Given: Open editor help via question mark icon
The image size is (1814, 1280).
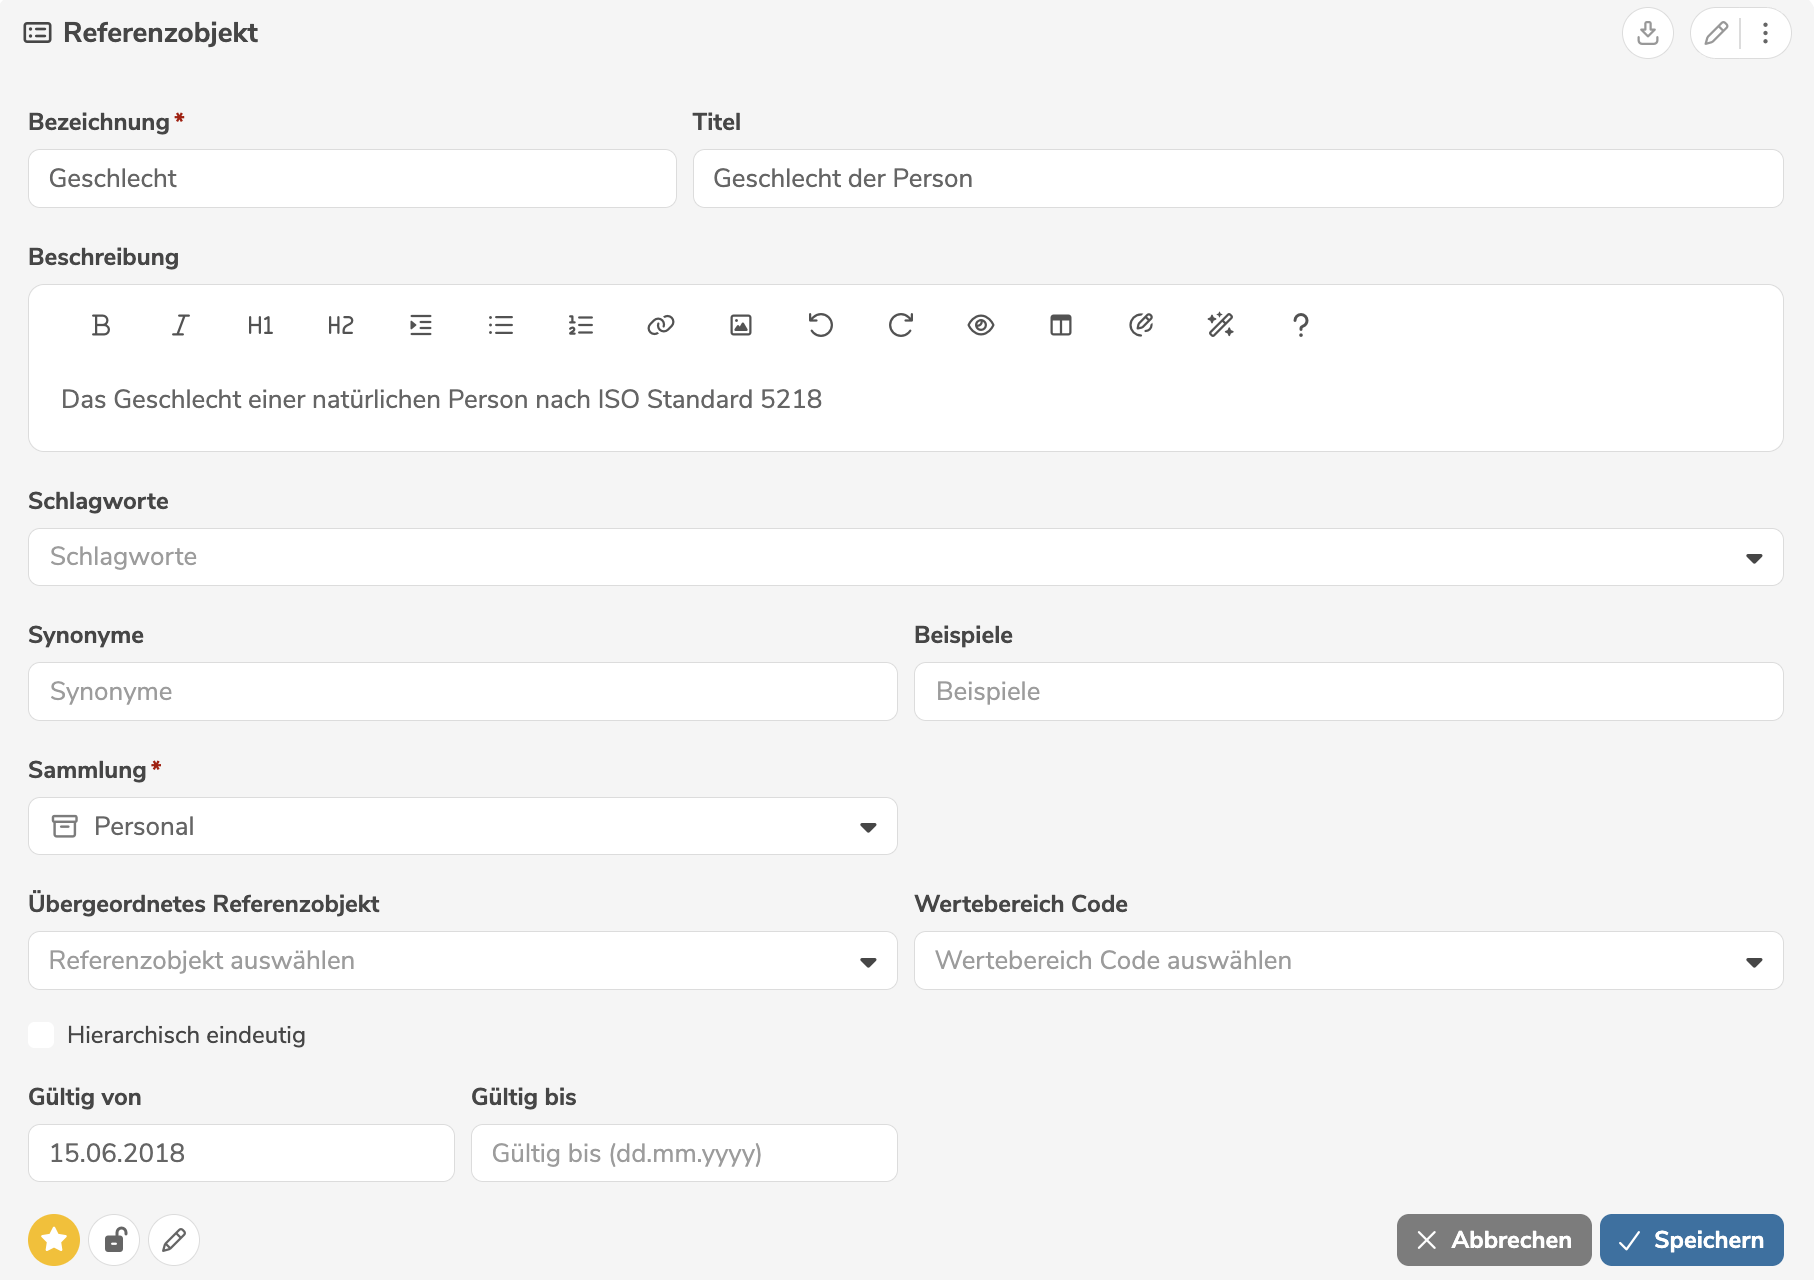Looking at the screenshot, I should 1300,325.
